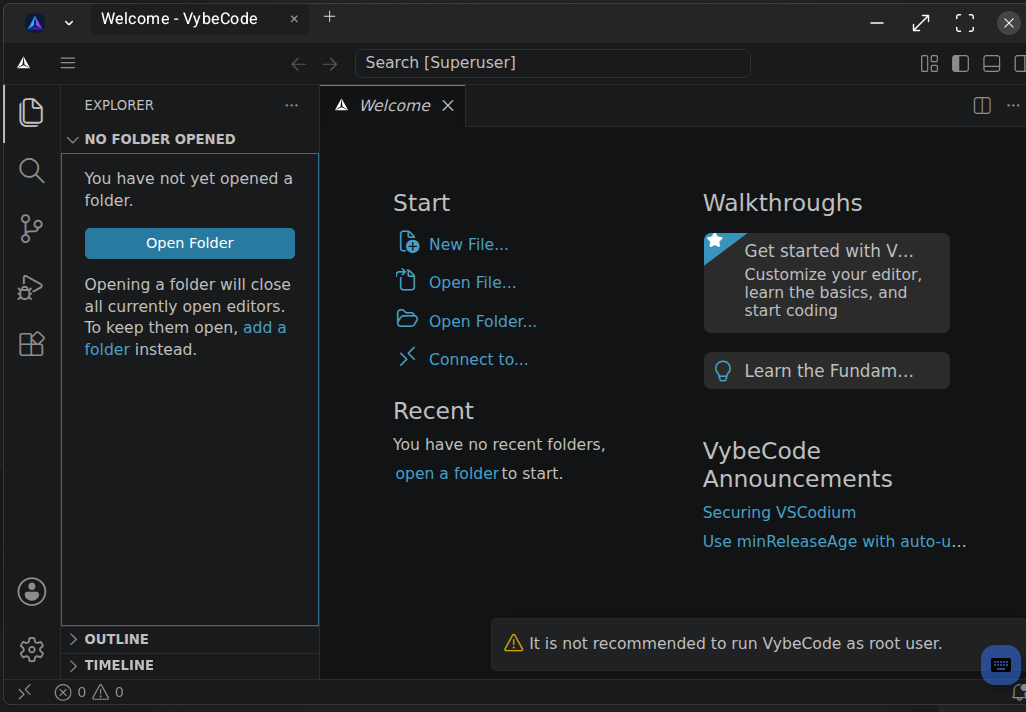Open Explorer Views and More Actions ellipsis
The width and height of the screenshot is (1026, 712).
pos(292,105)
